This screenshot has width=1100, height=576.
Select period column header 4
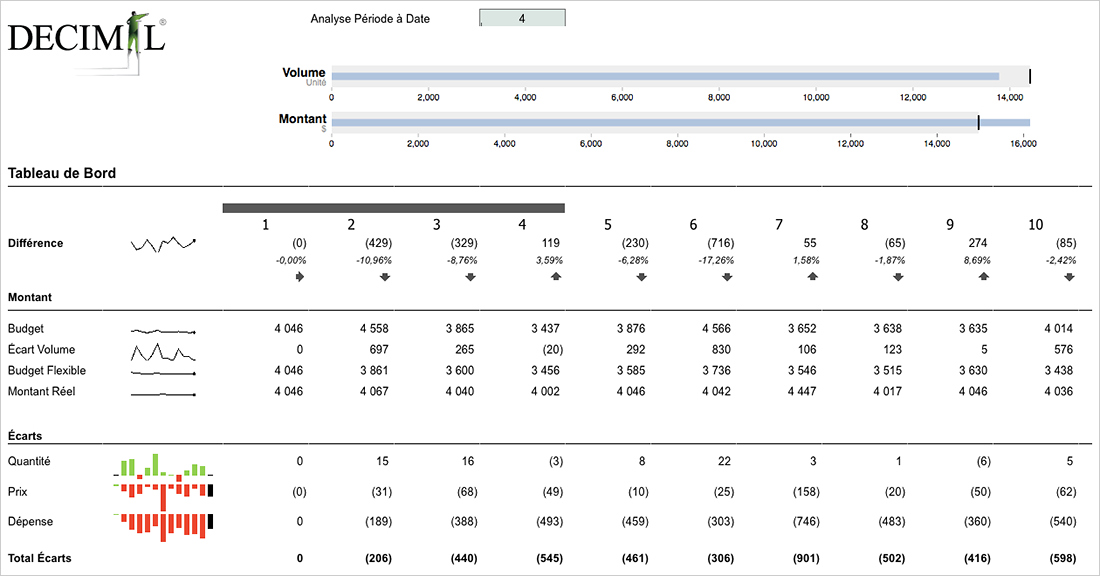click(522, 225)
